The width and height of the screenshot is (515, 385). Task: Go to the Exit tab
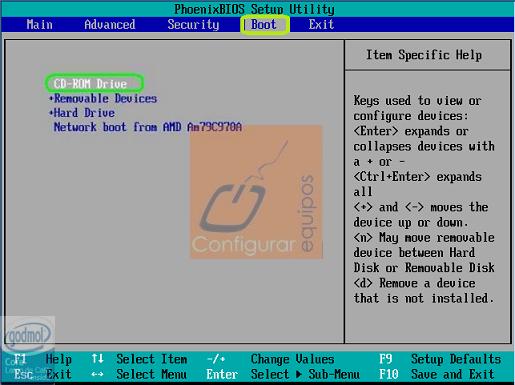(x=321, y=24)
